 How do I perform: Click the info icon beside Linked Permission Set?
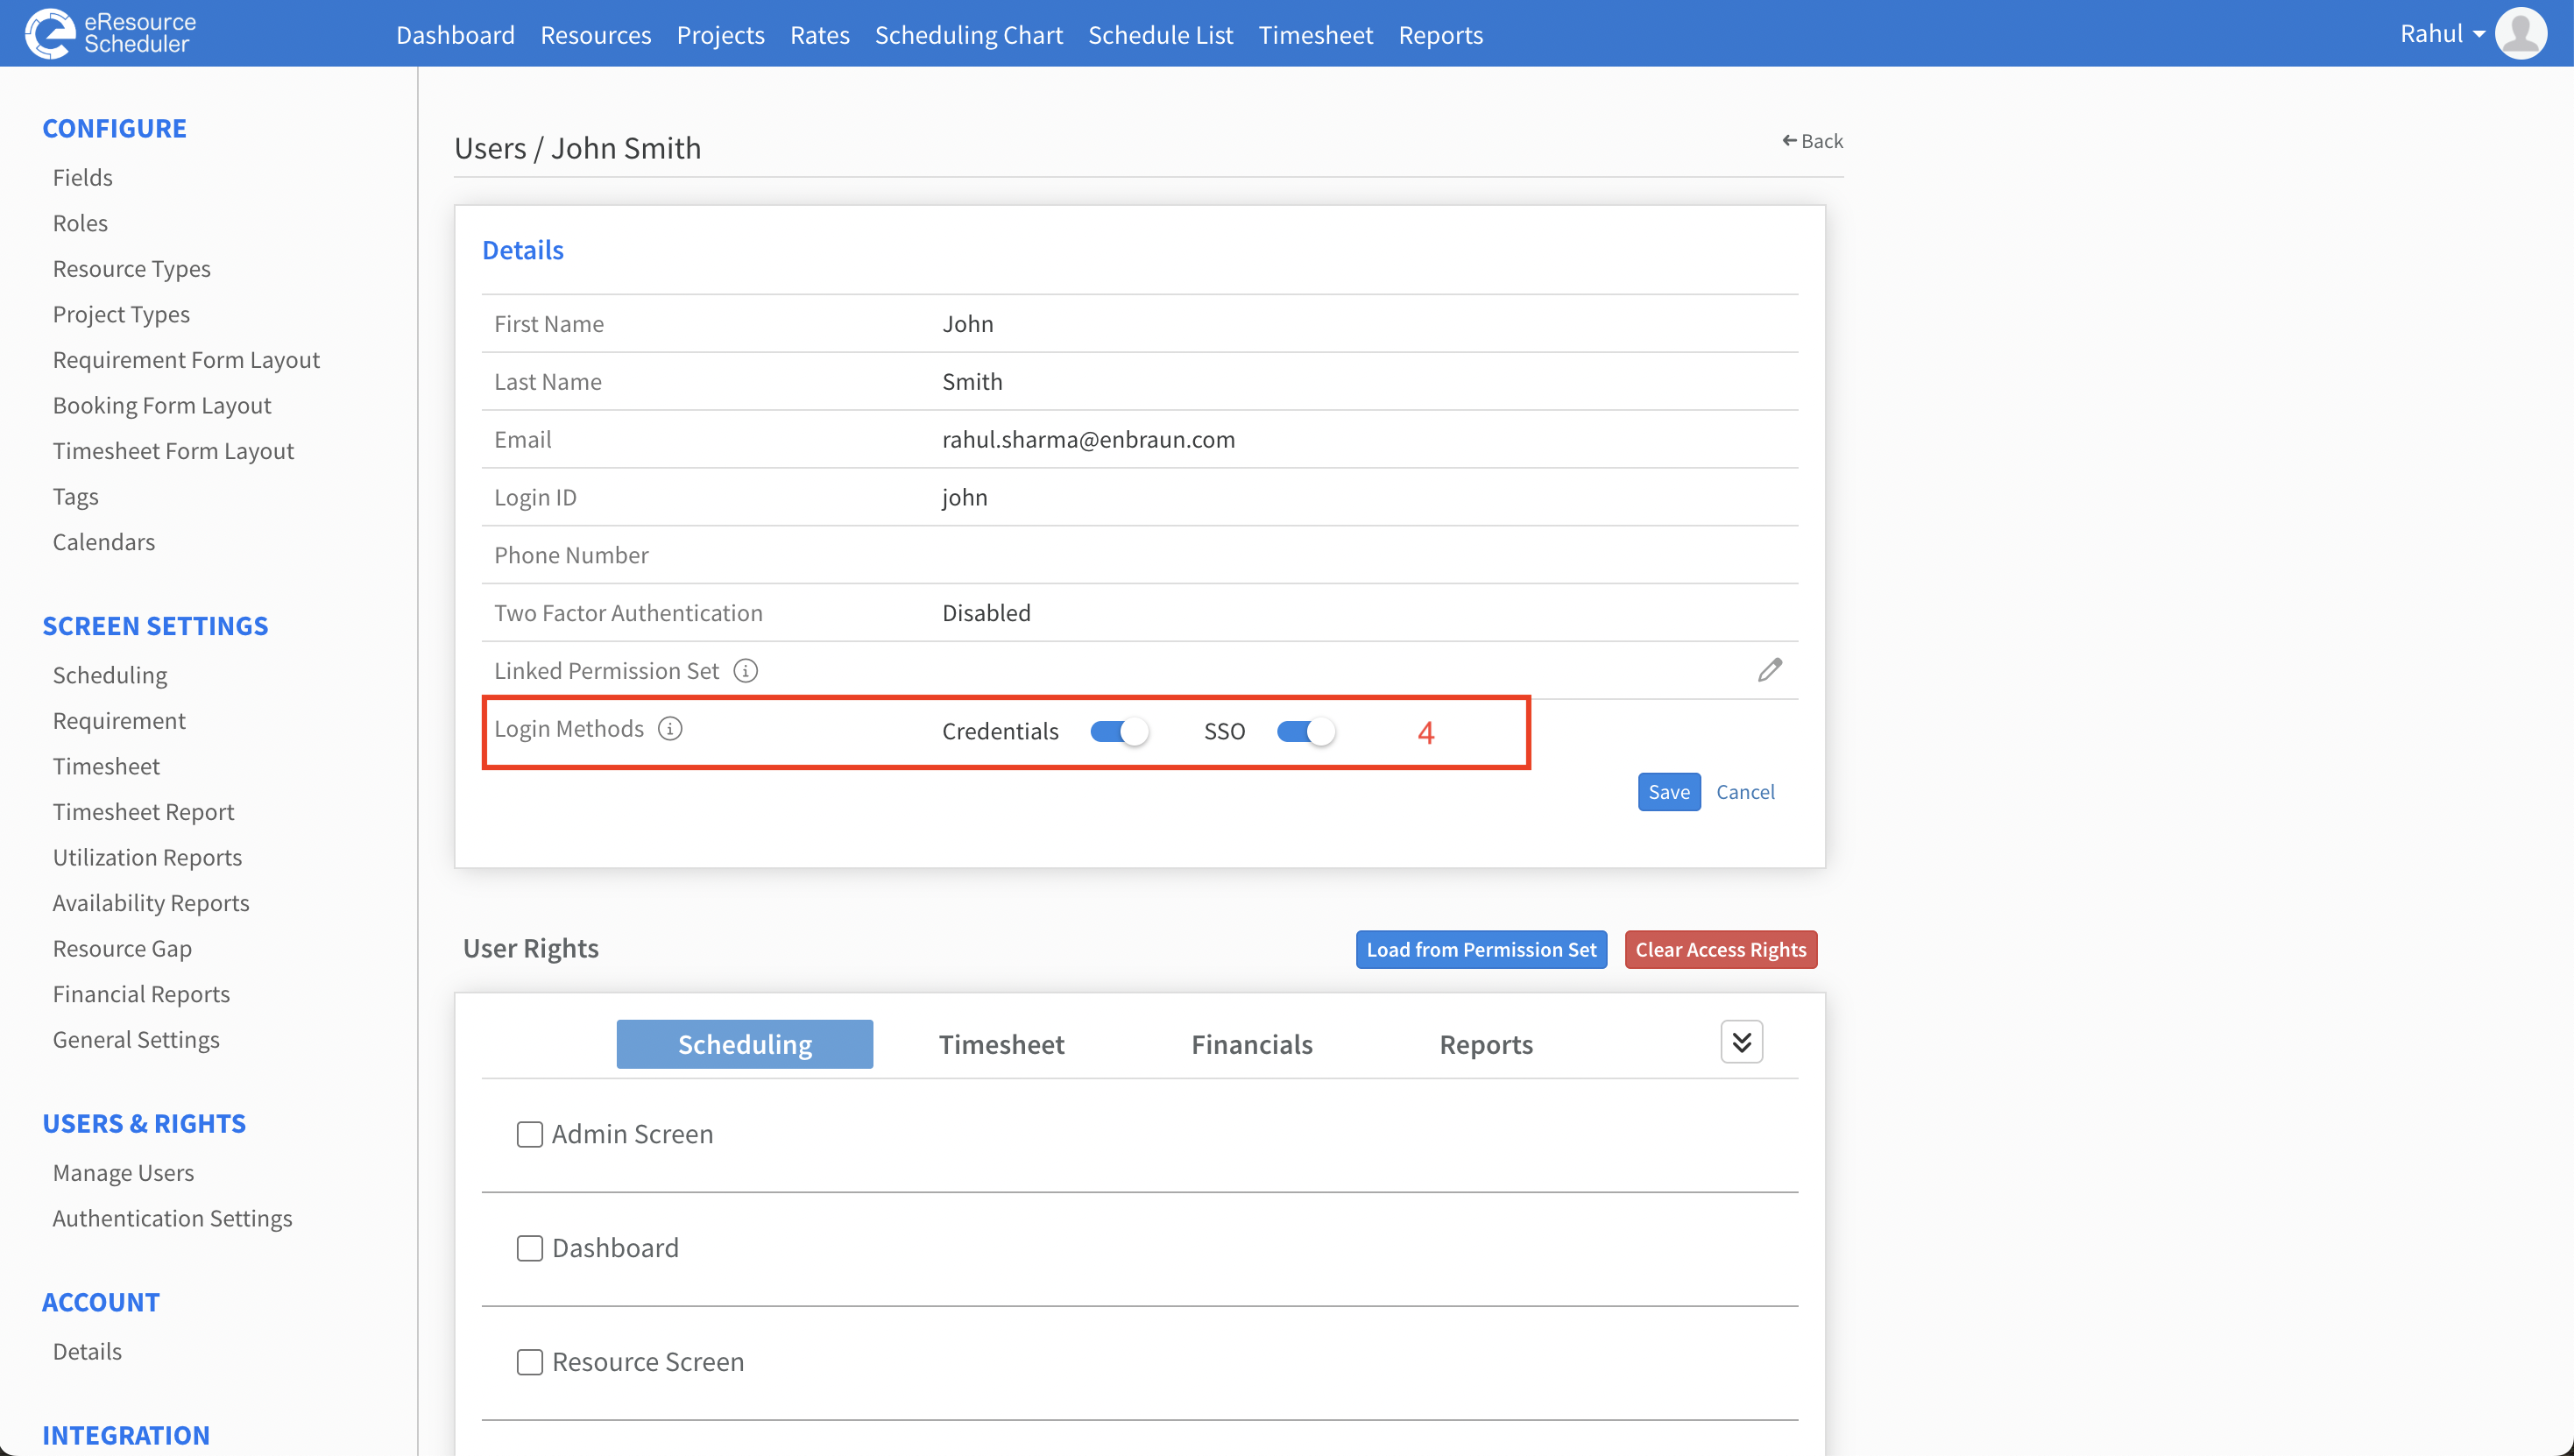pos(746,671)
